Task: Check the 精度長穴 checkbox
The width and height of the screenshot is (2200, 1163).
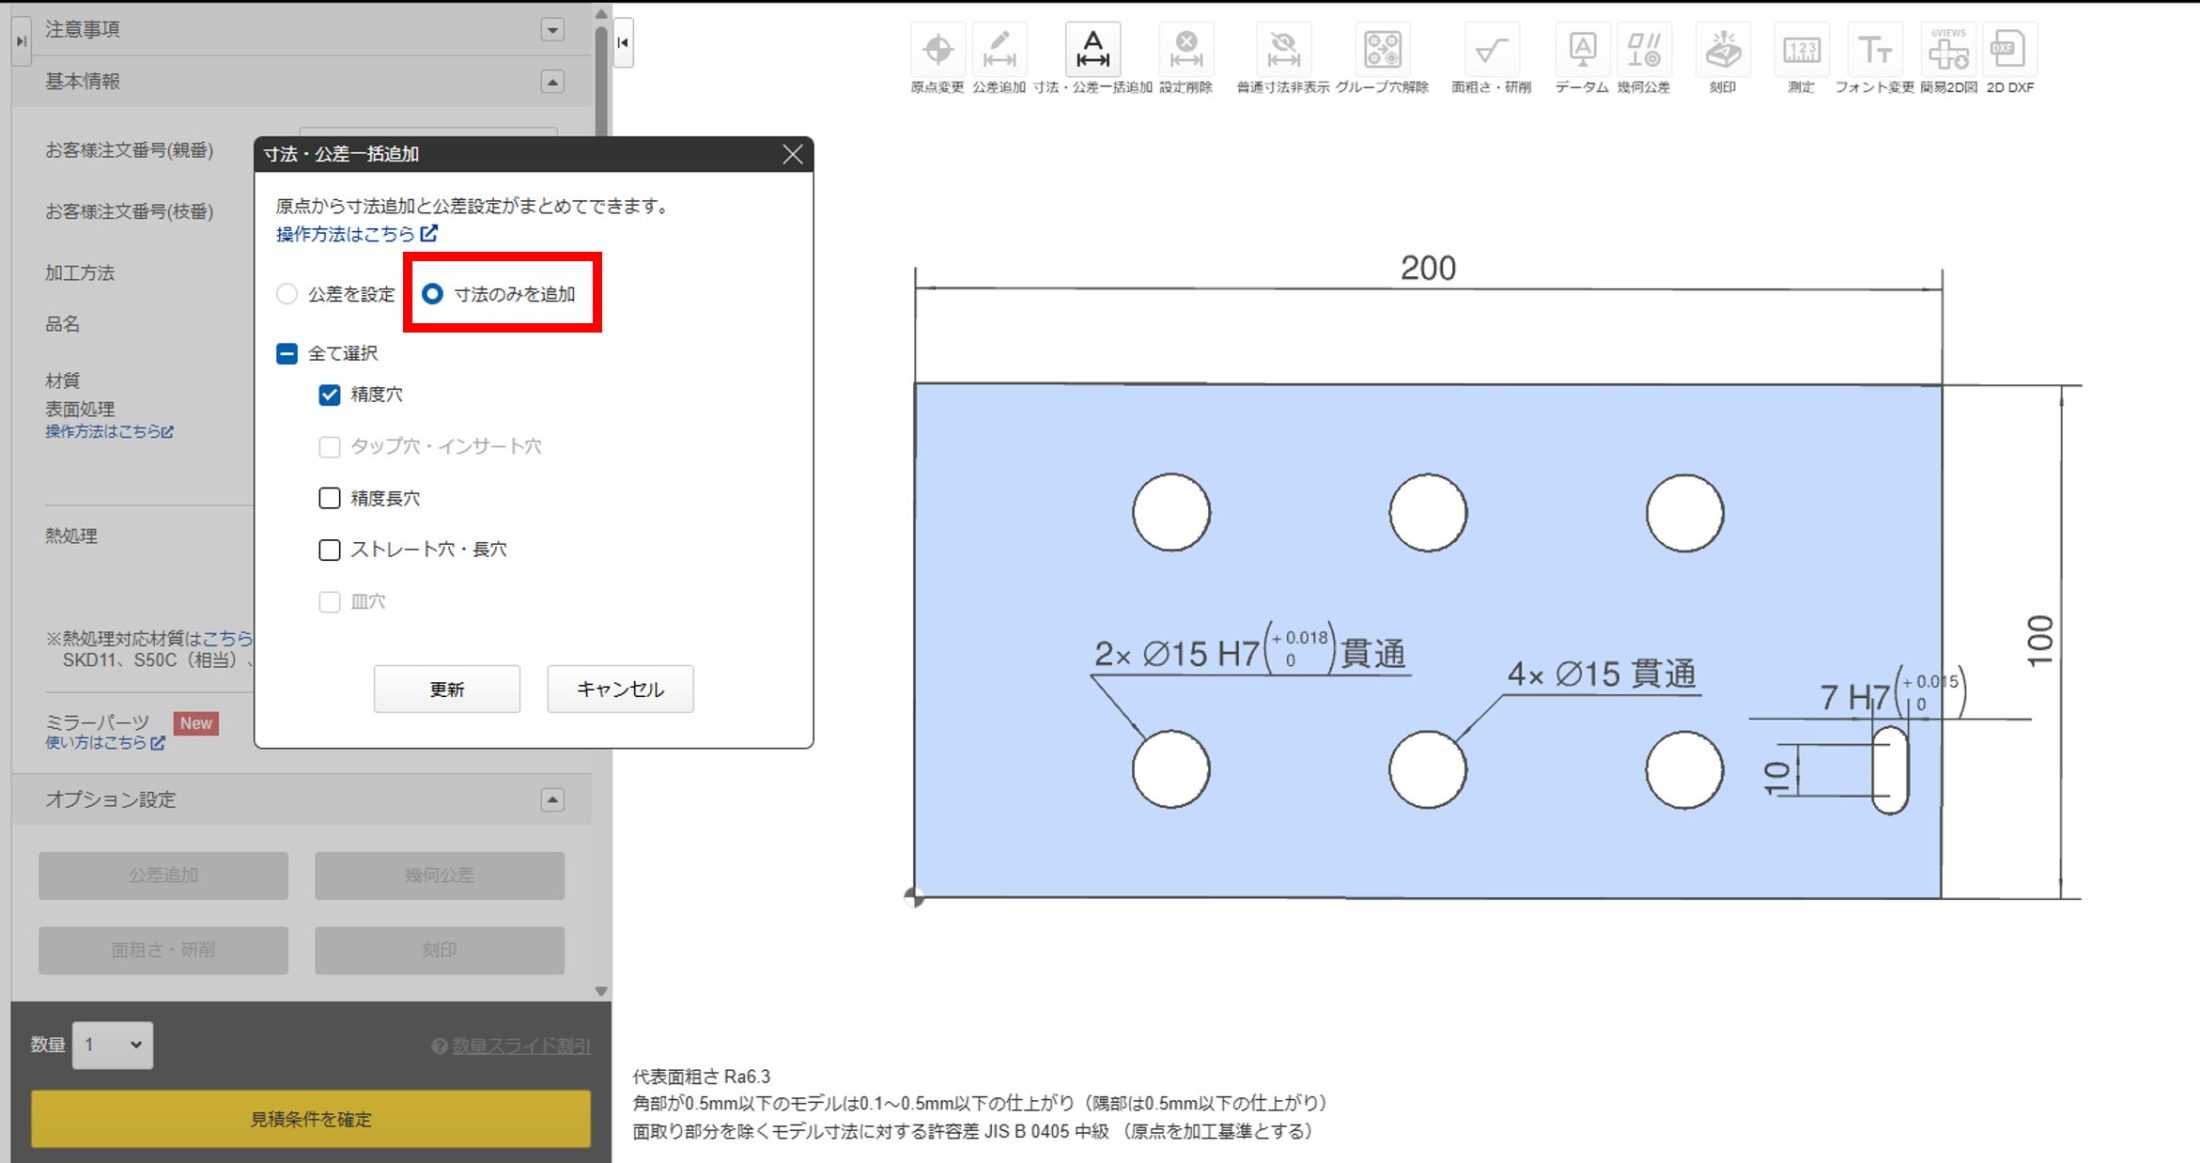Action: (329, 498)
